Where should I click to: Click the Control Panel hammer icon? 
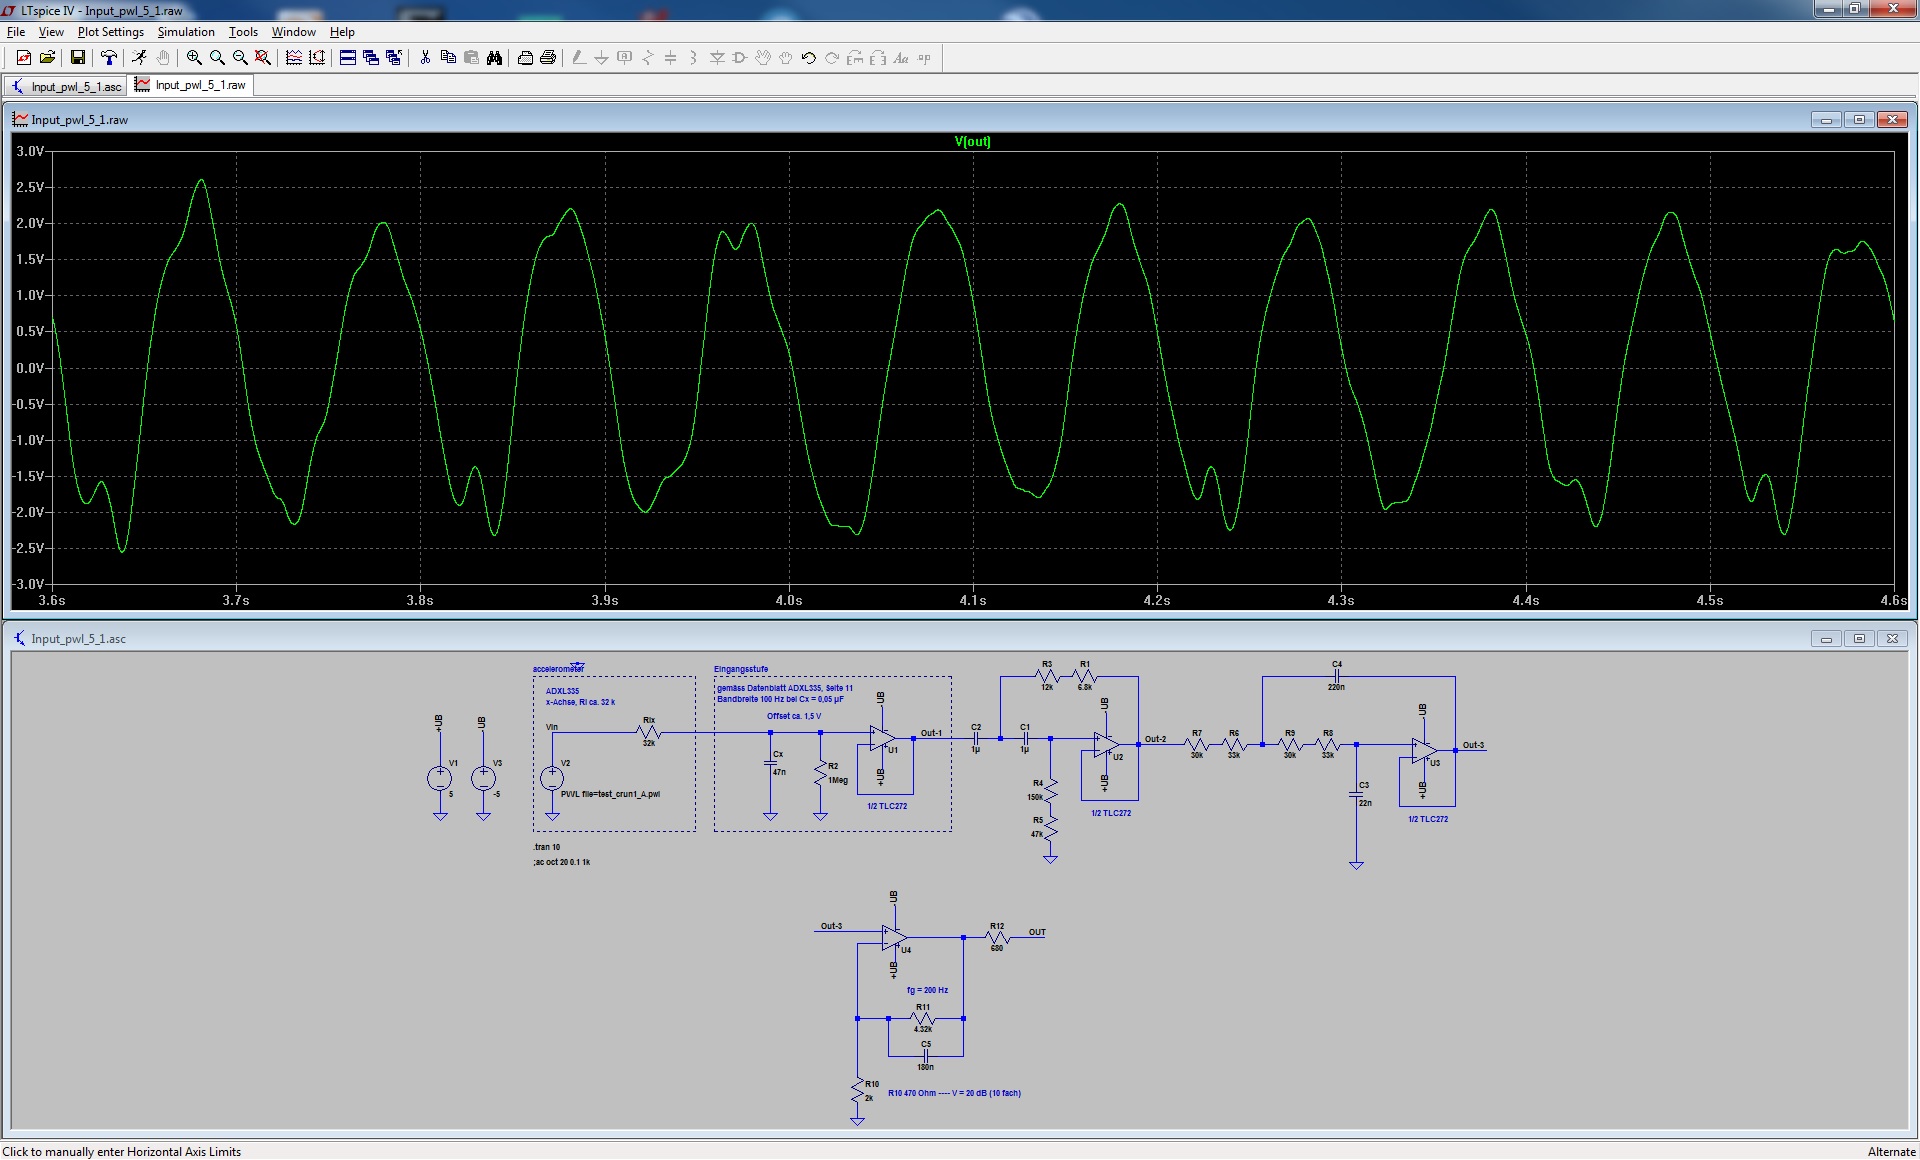click(108, 58)
